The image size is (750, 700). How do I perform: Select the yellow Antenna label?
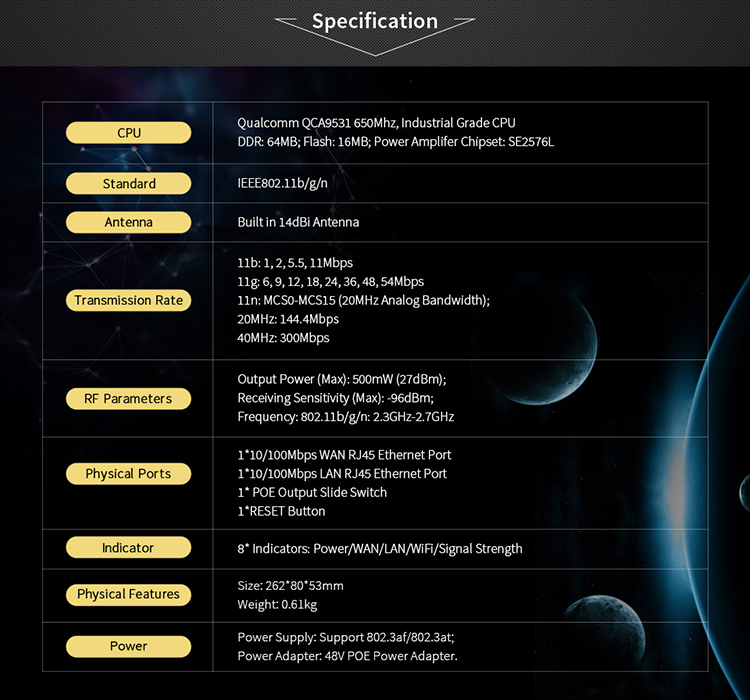pyautogui.click(x=129, y=222)
